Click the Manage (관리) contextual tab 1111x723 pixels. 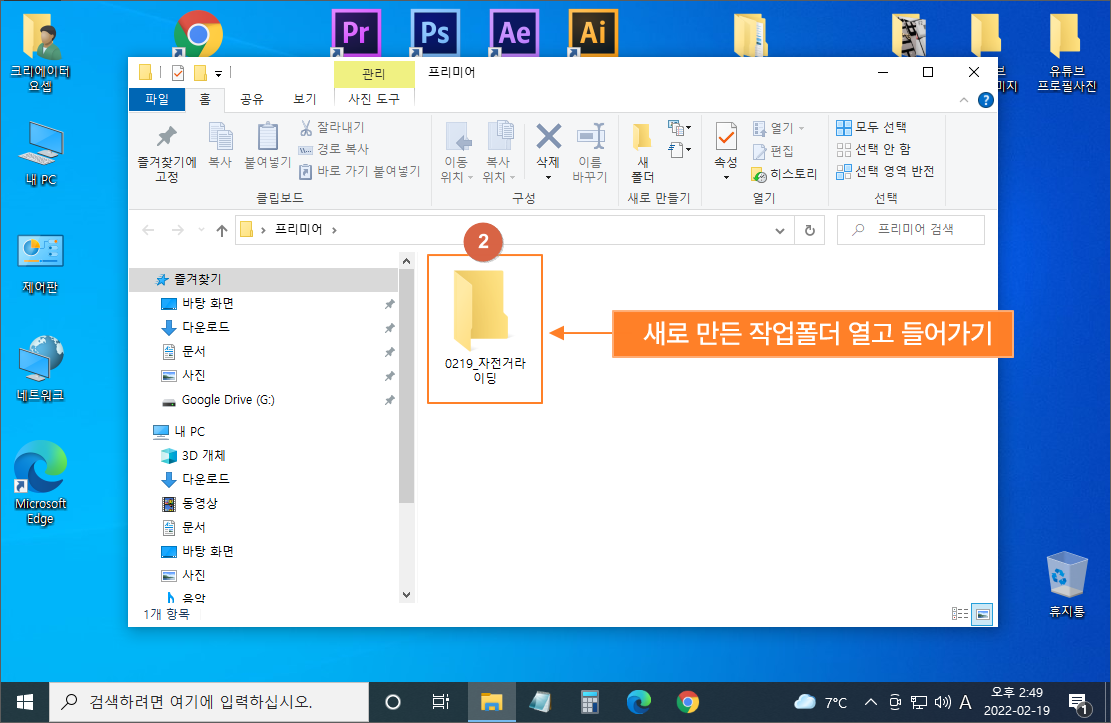[374, 74]
